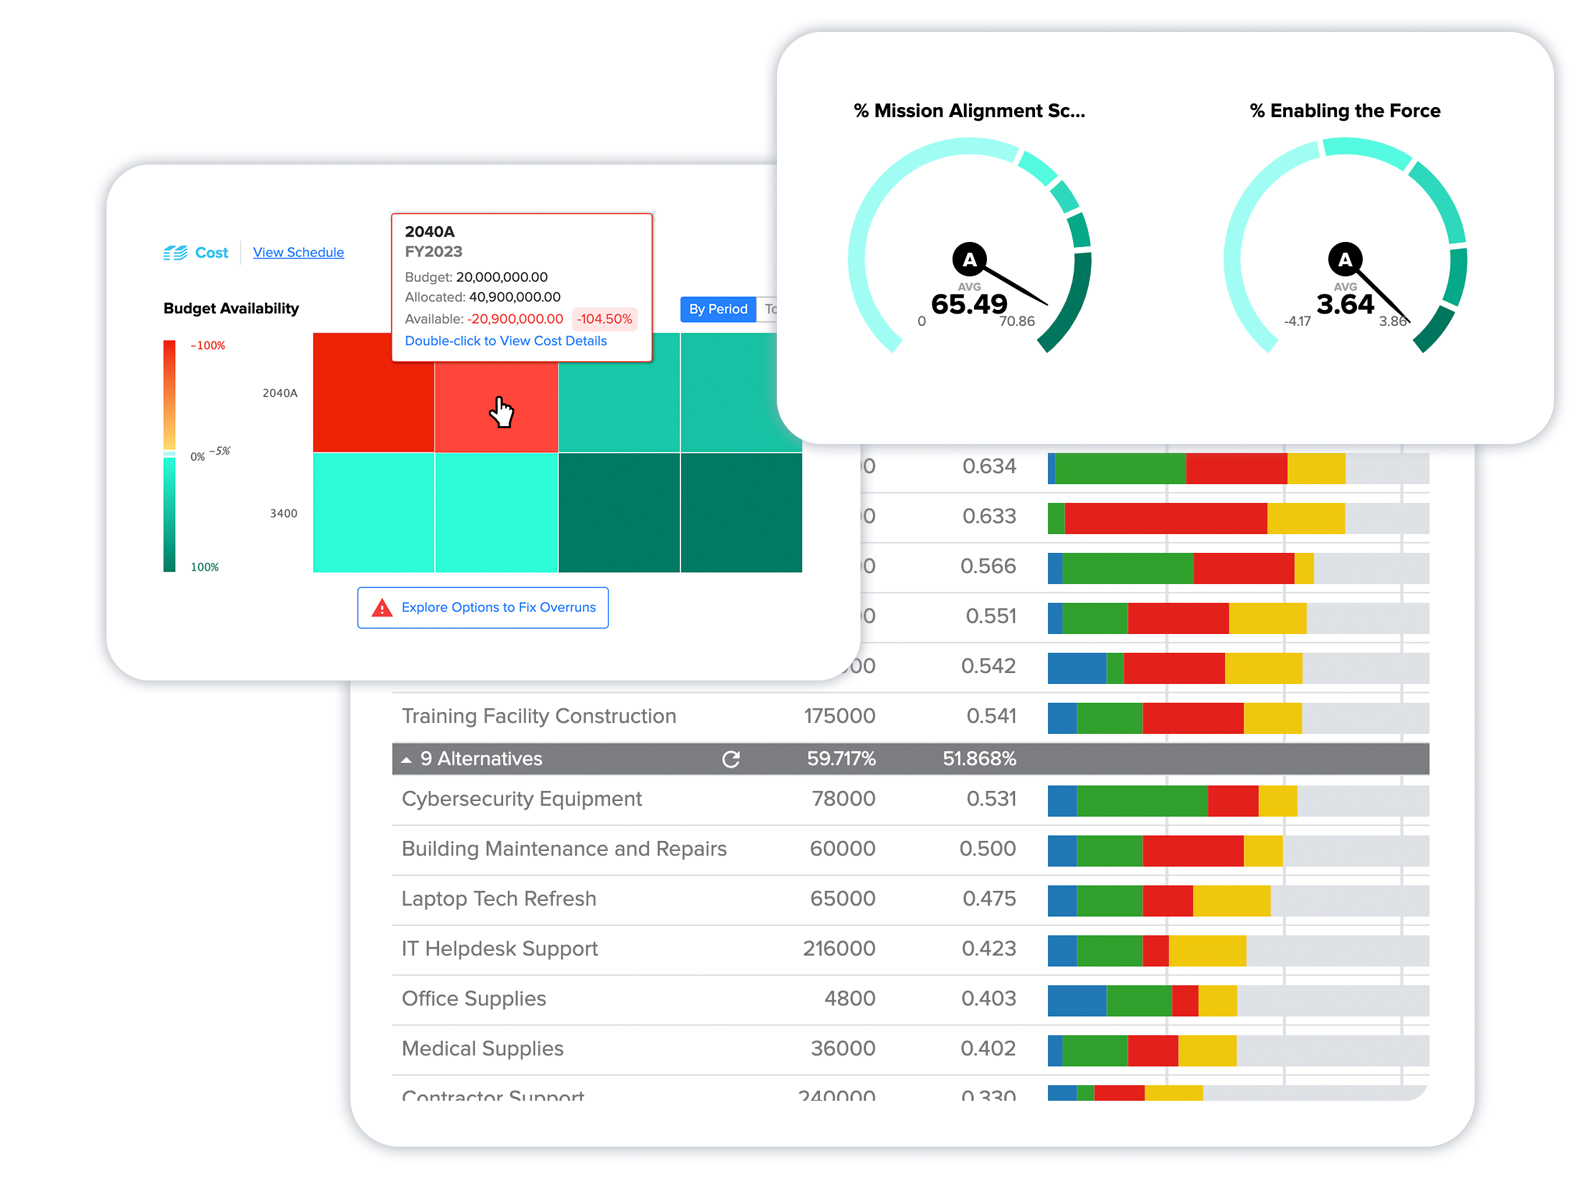
Task: Click the red-to-green budget availability color scale
Action: 170,456
